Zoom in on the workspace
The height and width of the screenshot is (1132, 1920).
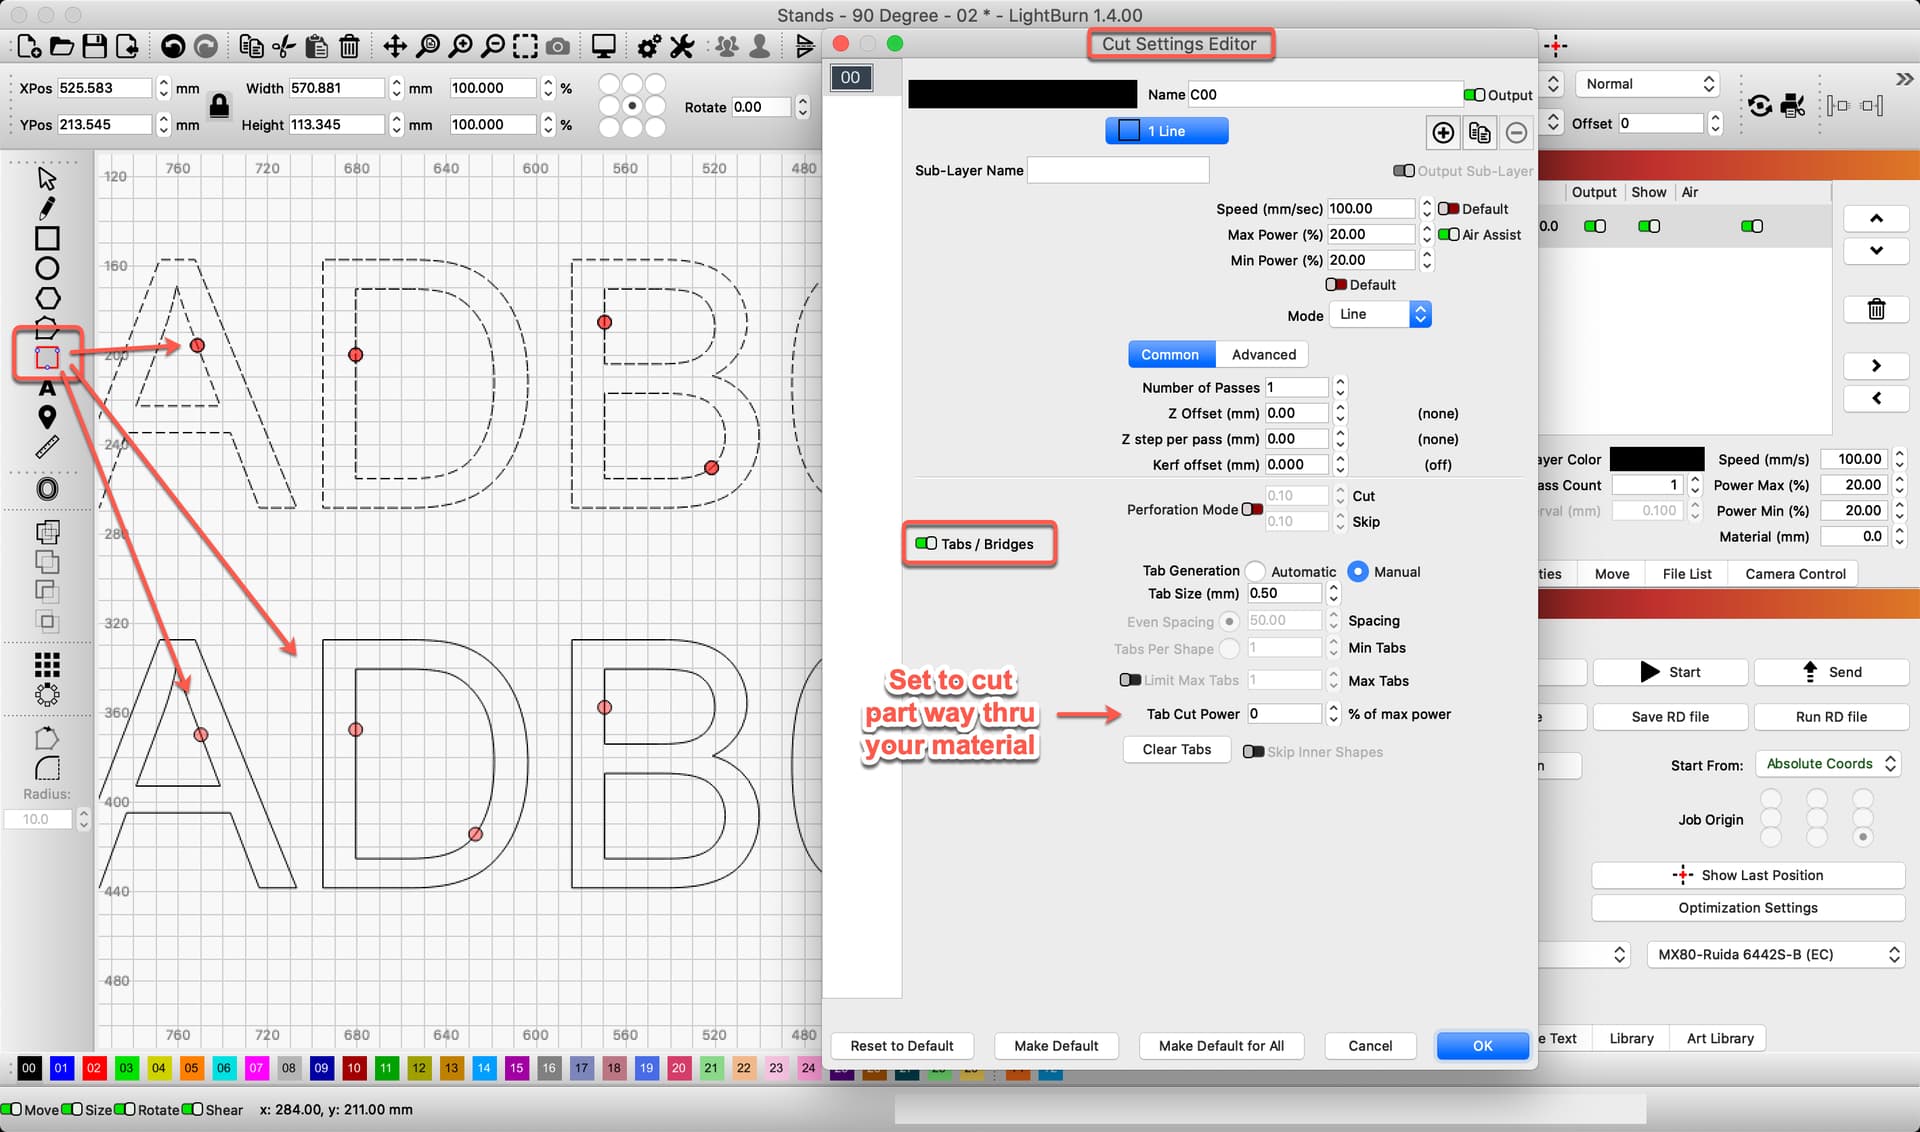click(460, 46)
